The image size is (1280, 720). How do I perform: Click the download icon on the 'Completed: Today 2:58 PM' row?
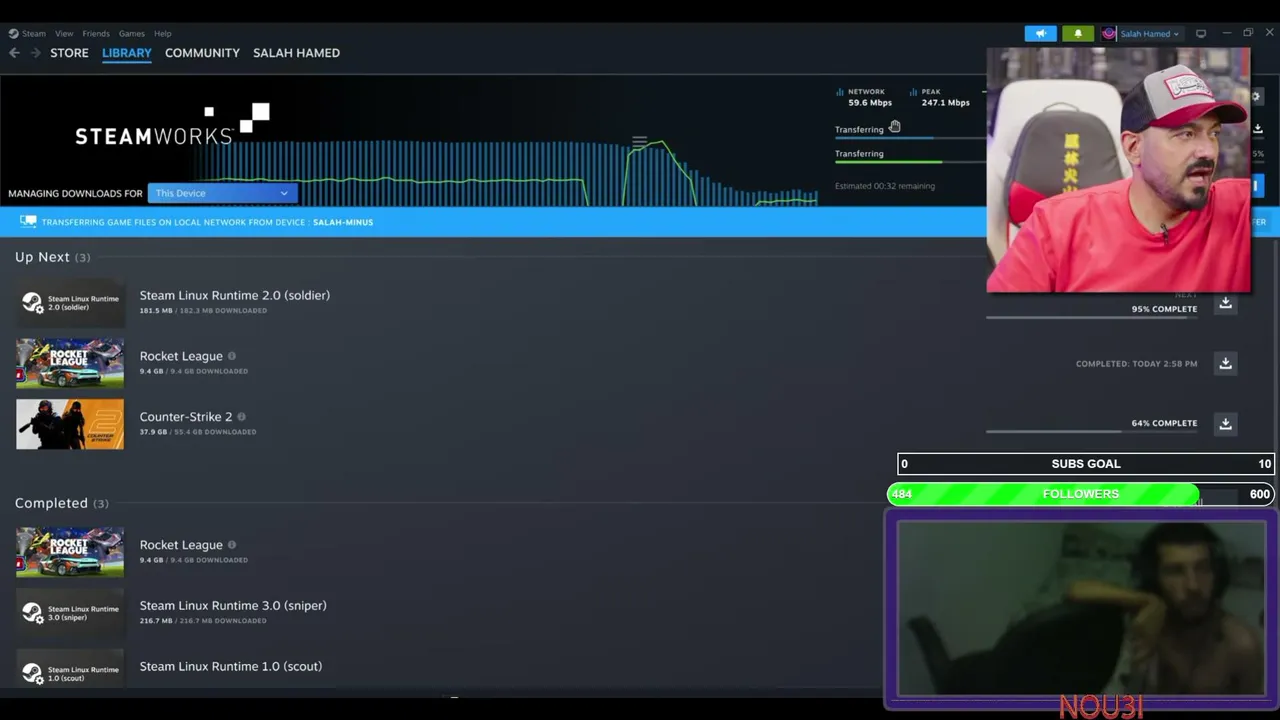click(1225, 363)
